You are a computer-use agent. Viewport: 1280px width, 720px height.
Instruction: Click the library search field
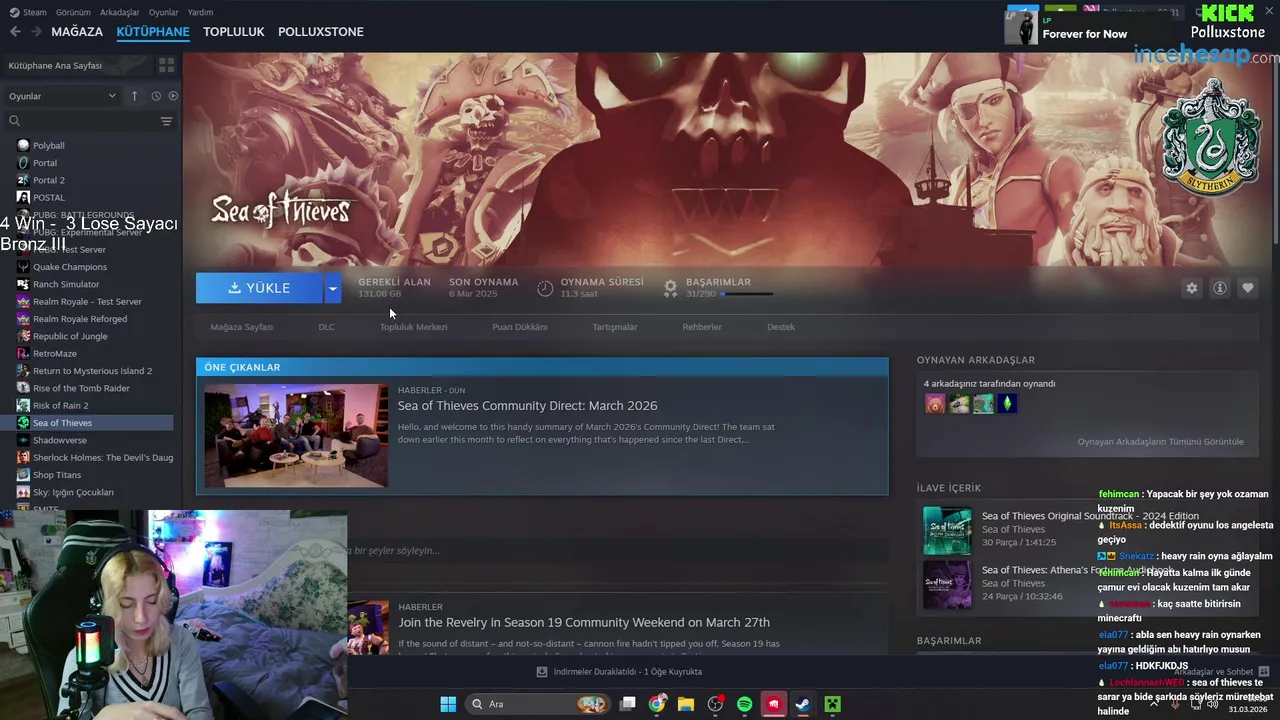(80, 121)
